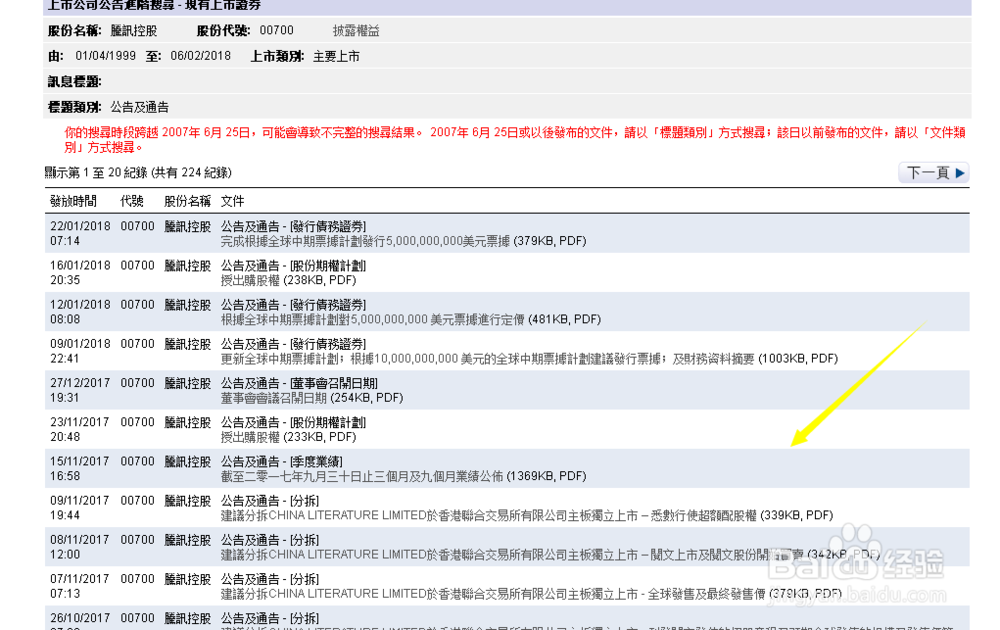The width and height of the screenshot is (1000, 630).
Task: Select the 公告及通告 - [季度業績] title
Action: coord(282,462)
